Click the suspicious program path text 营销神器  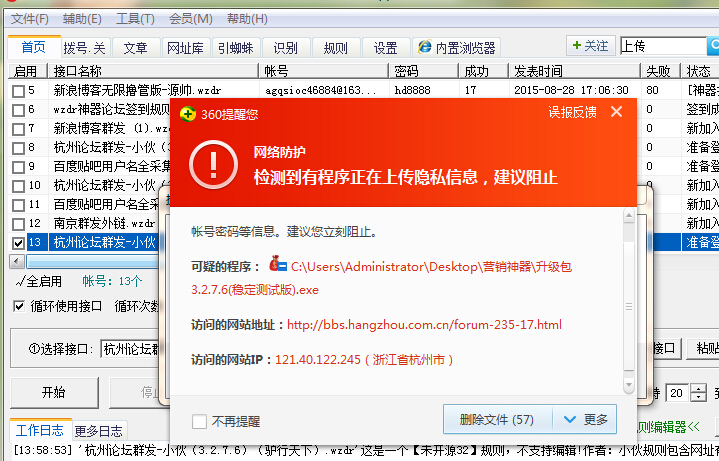pyautogui.click(x=507, y=267)
